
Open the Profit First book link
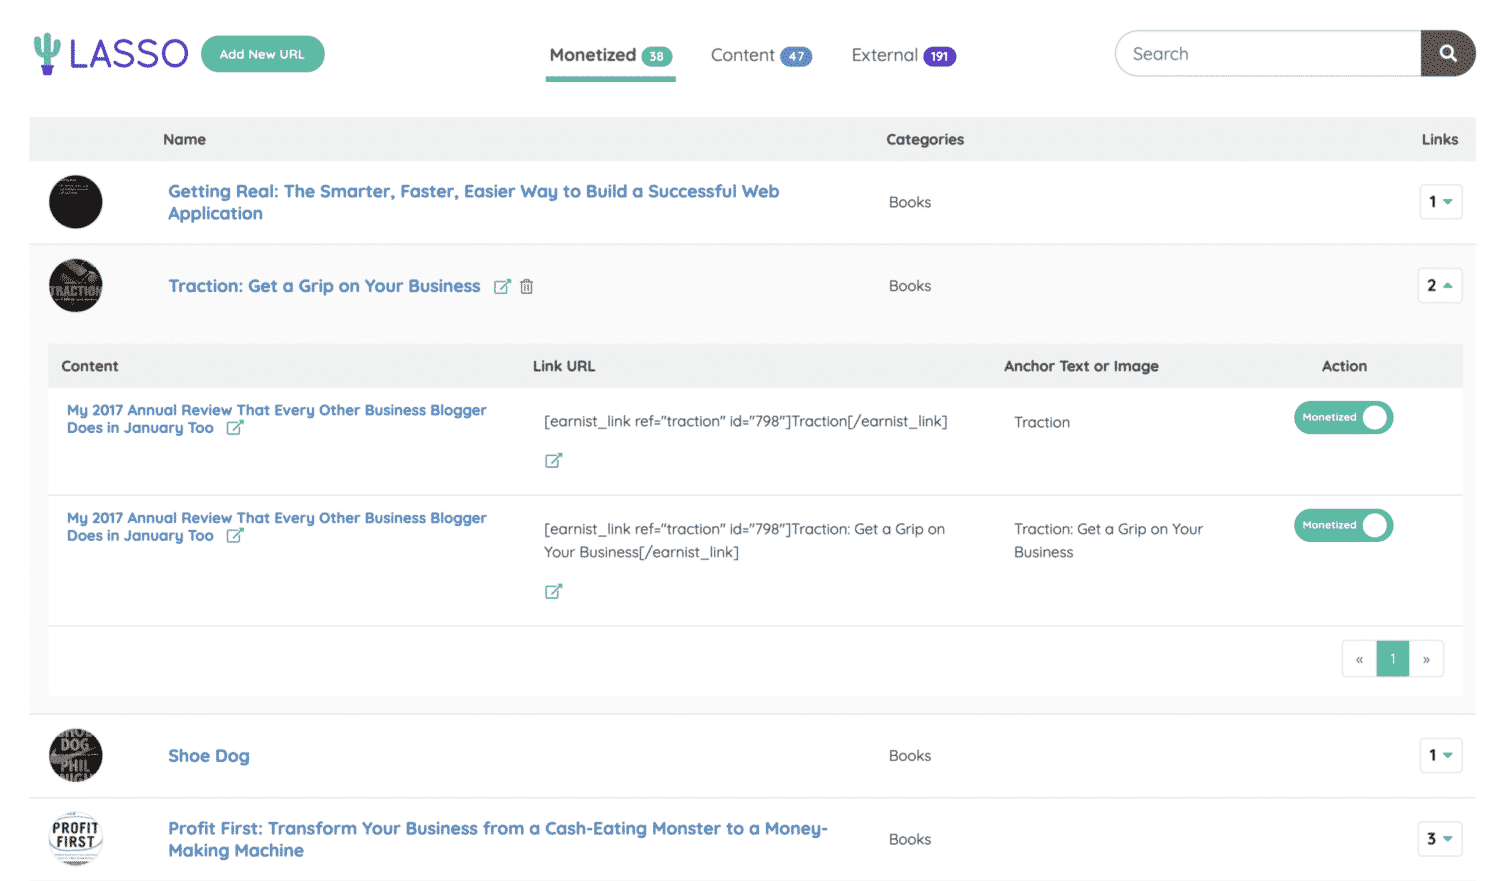pos(497,839)
